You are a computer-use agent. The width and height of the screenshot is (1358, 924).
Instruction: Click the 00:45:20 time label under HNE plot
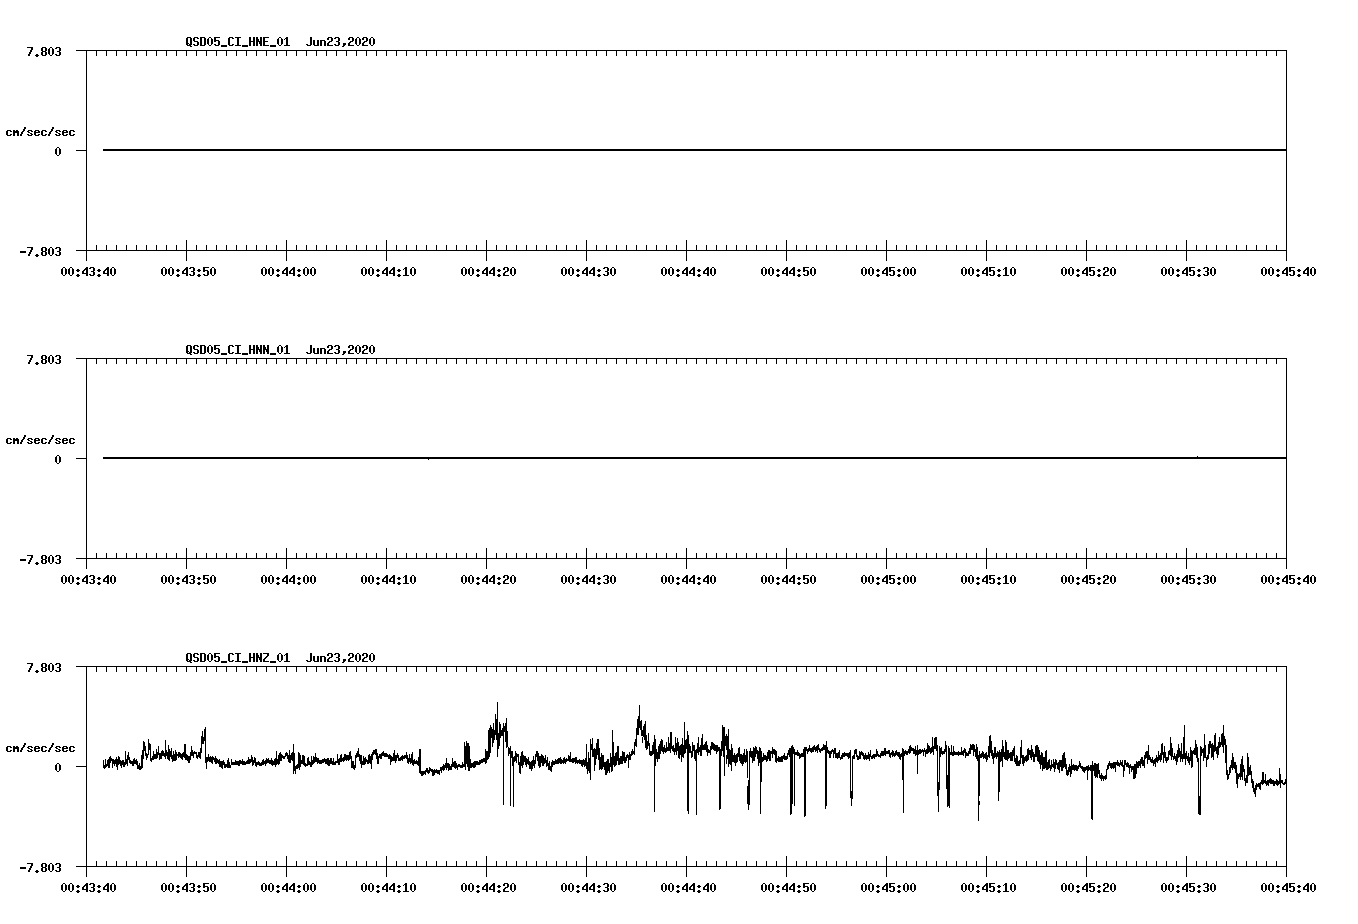1088,271
